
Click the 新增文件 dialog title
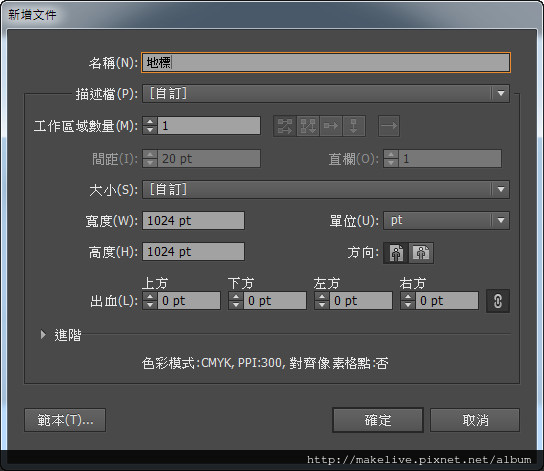32,15
